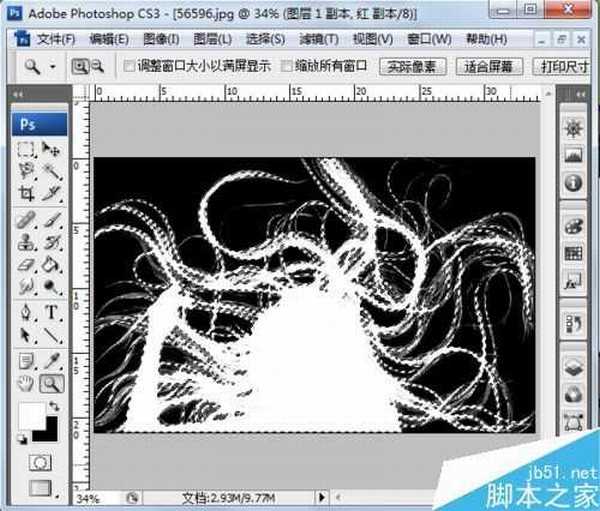The height and width of the screenshot is (511, 600).
Task: Select the Healing Brush tool
Action: (26, 220)
